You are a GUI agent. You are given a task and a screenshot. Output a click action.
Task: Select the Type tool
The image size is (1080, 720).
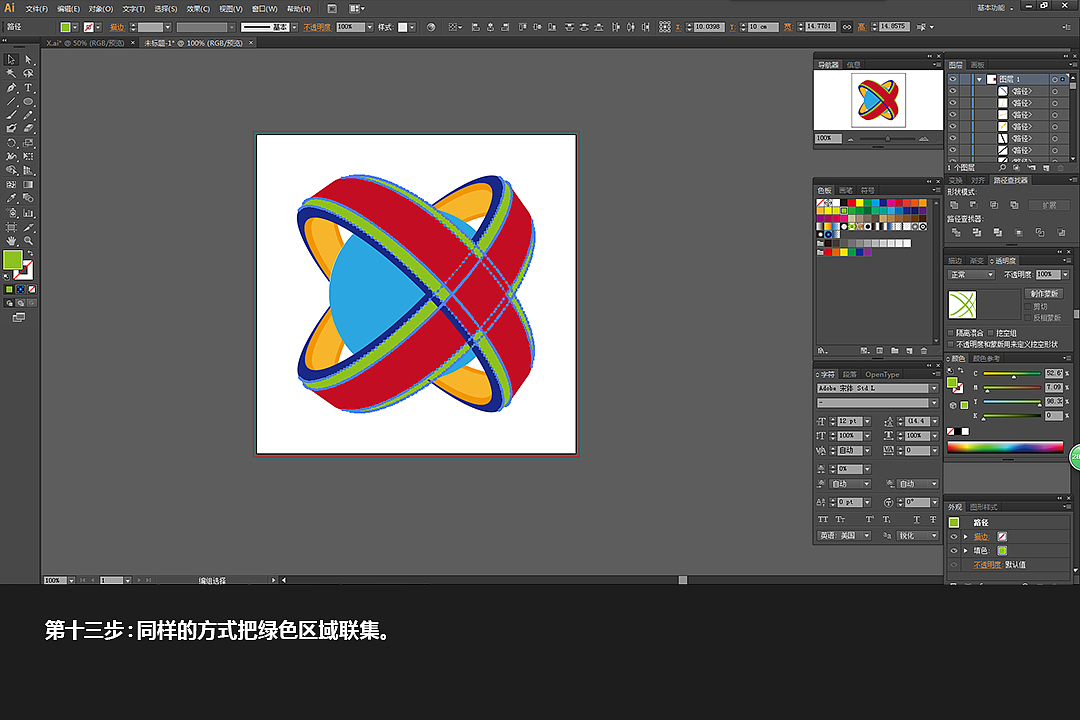click(x=28, y=88)
